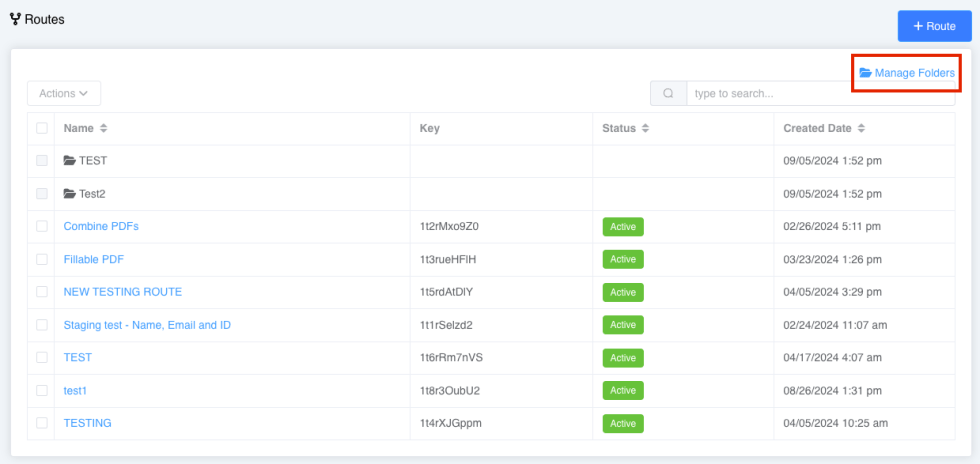Tick the checkbox next to Fillable PDF
The height and width of the screenshot is (464, 980).
pos(42,259)
